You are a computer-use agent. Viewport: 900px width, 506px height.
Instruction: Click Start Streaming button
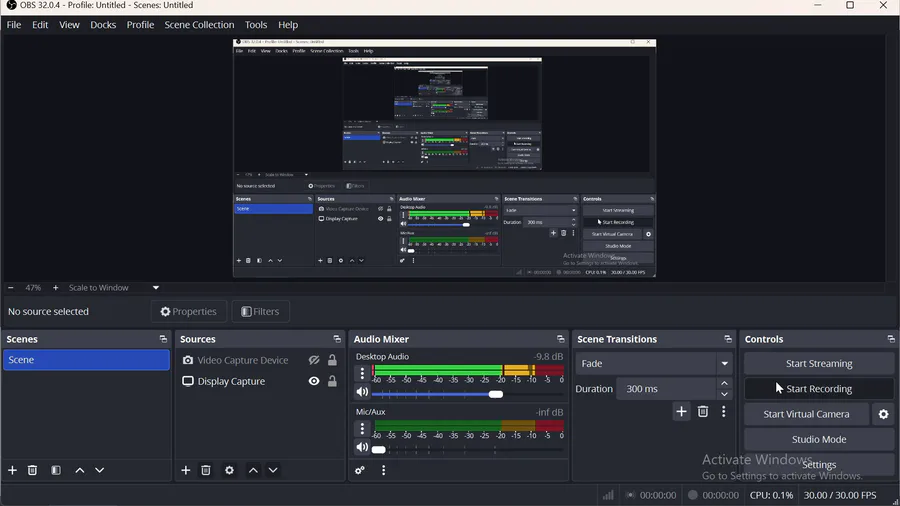818,363
